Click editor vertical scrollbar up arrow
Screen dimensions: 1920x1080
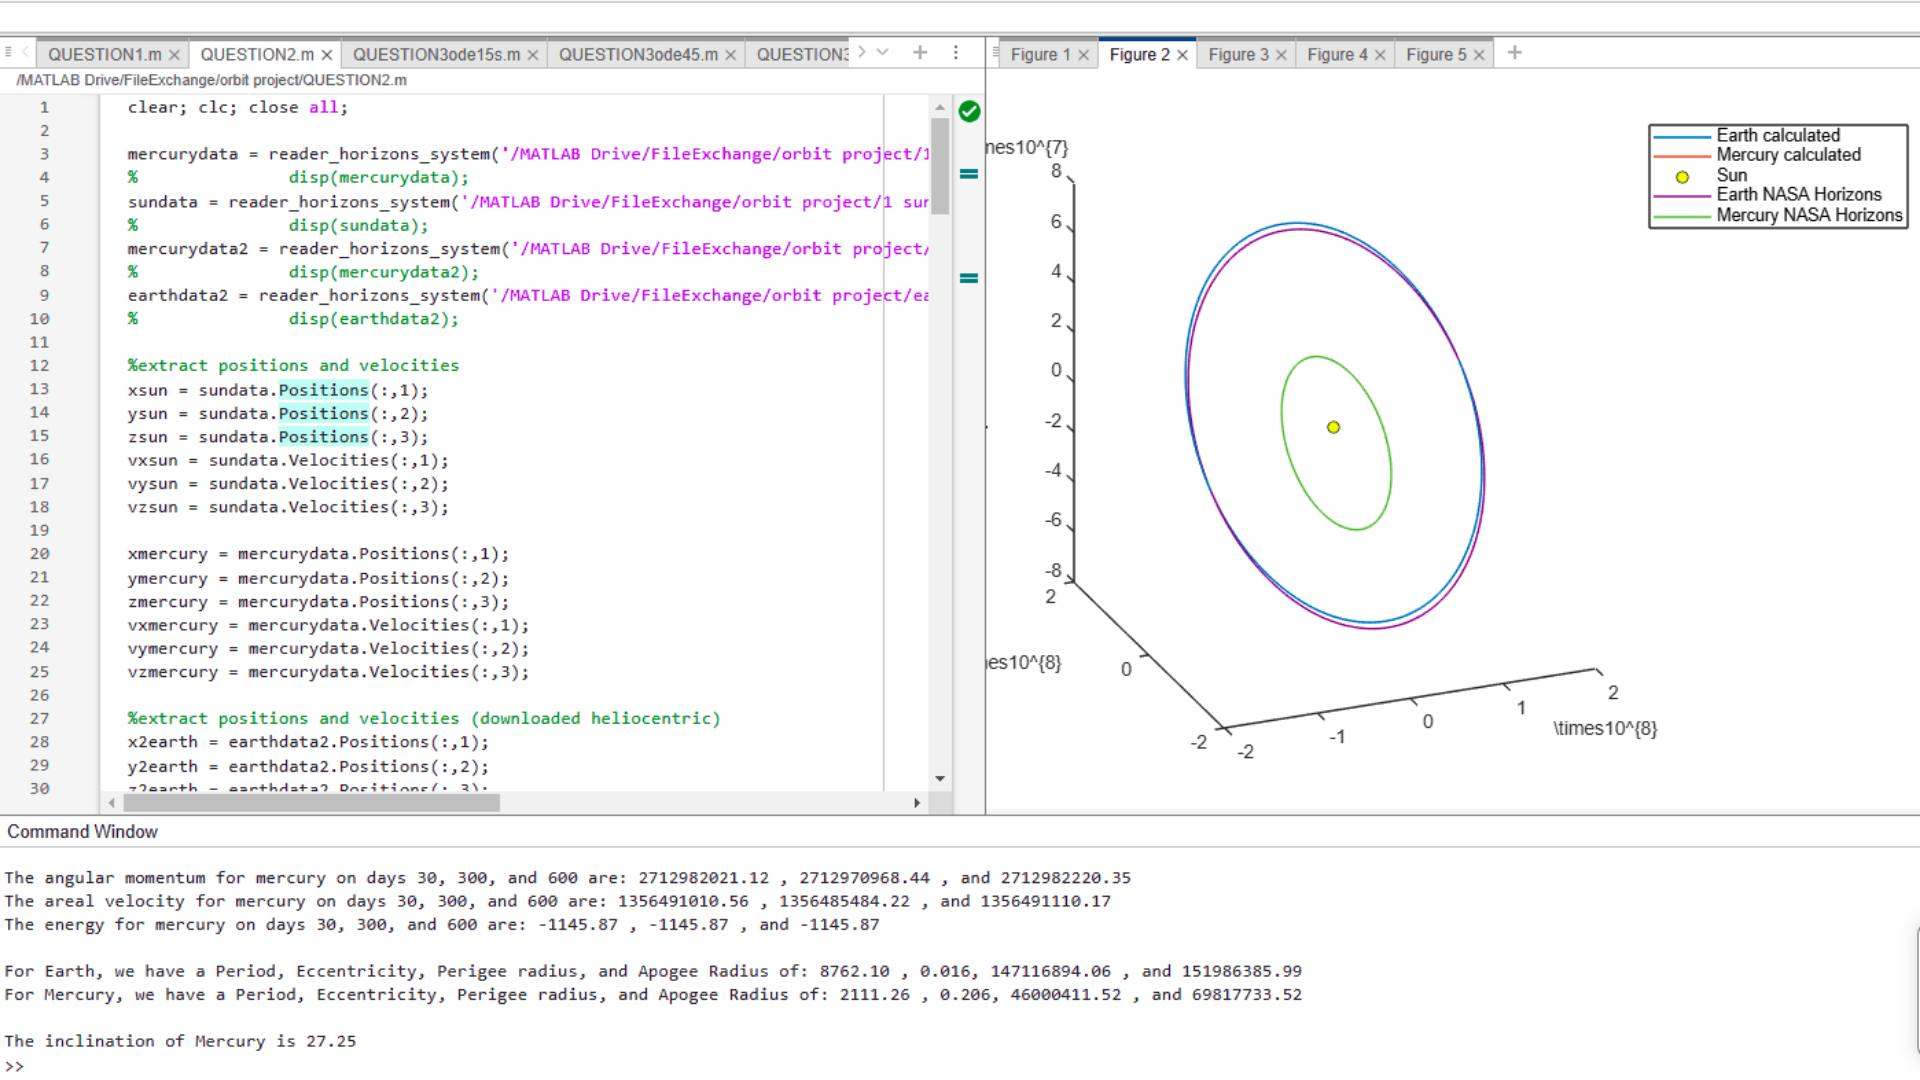click(940, 107)
